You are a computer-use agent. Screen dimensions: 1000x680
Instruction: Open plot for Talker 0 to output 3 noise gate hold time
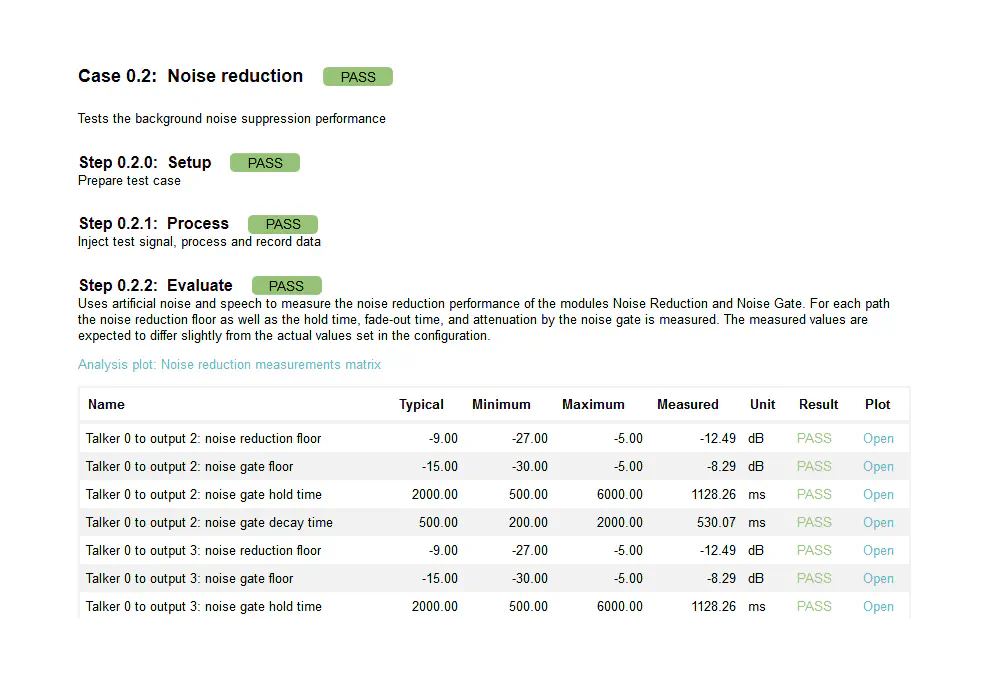(x=878, y=607)
